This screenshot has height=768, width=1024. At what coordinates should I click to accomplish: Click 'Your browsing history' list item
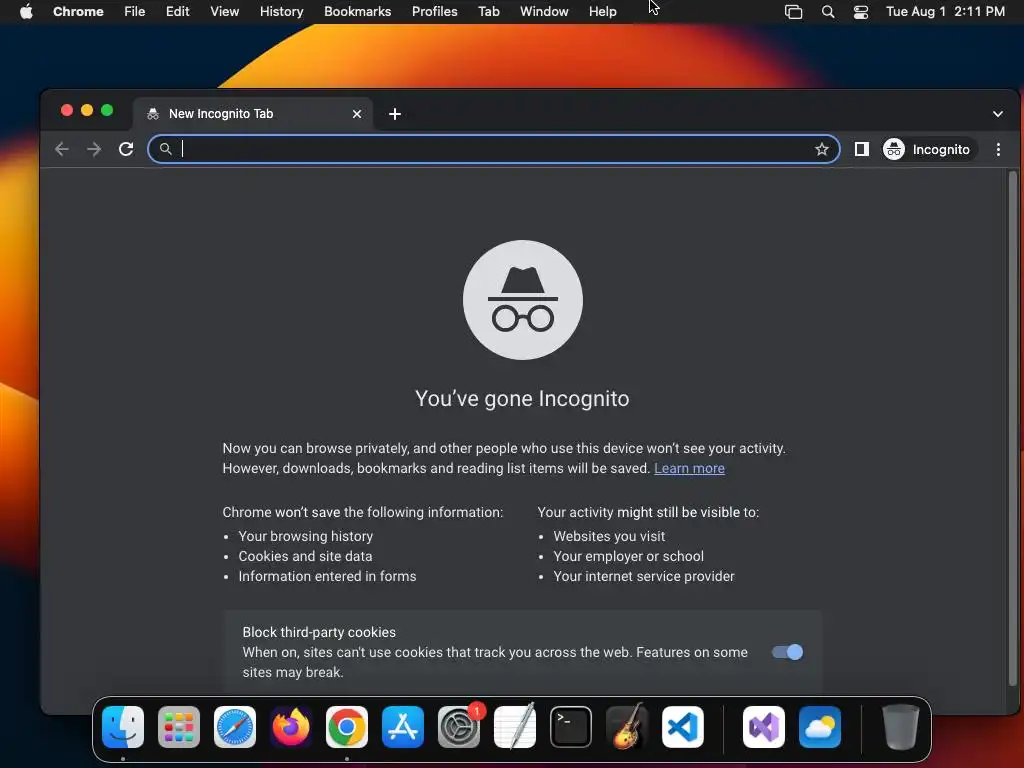(x=306, y=536)
